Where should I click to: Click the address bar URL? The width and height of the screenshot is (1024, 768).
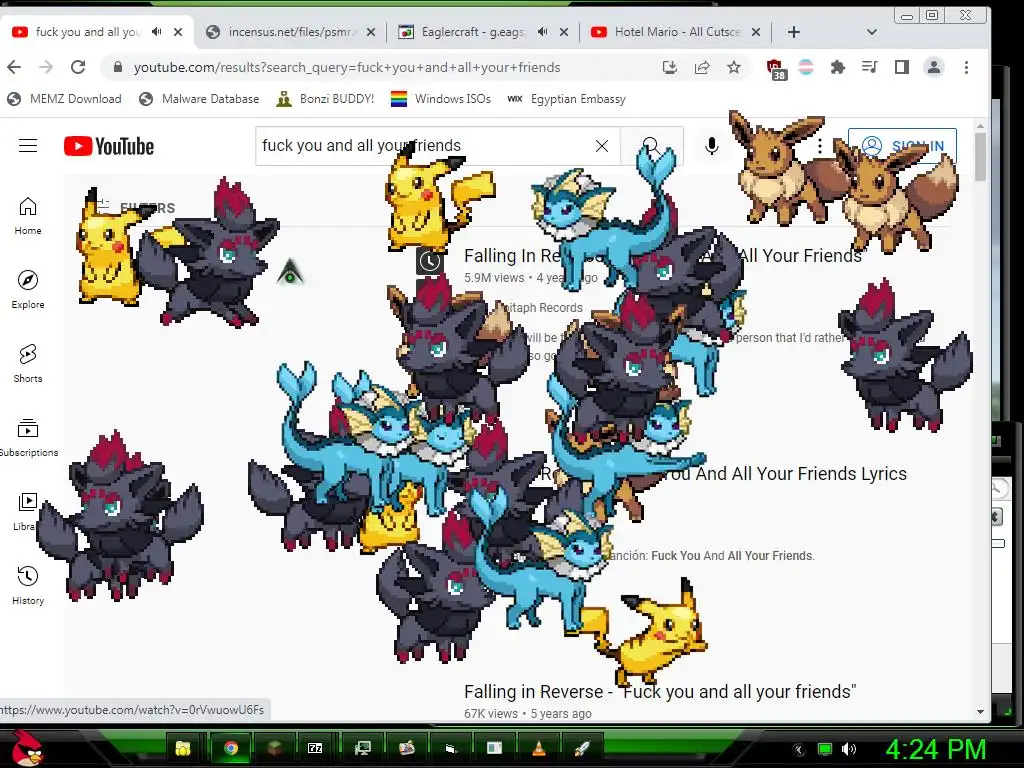click(347, 67)
